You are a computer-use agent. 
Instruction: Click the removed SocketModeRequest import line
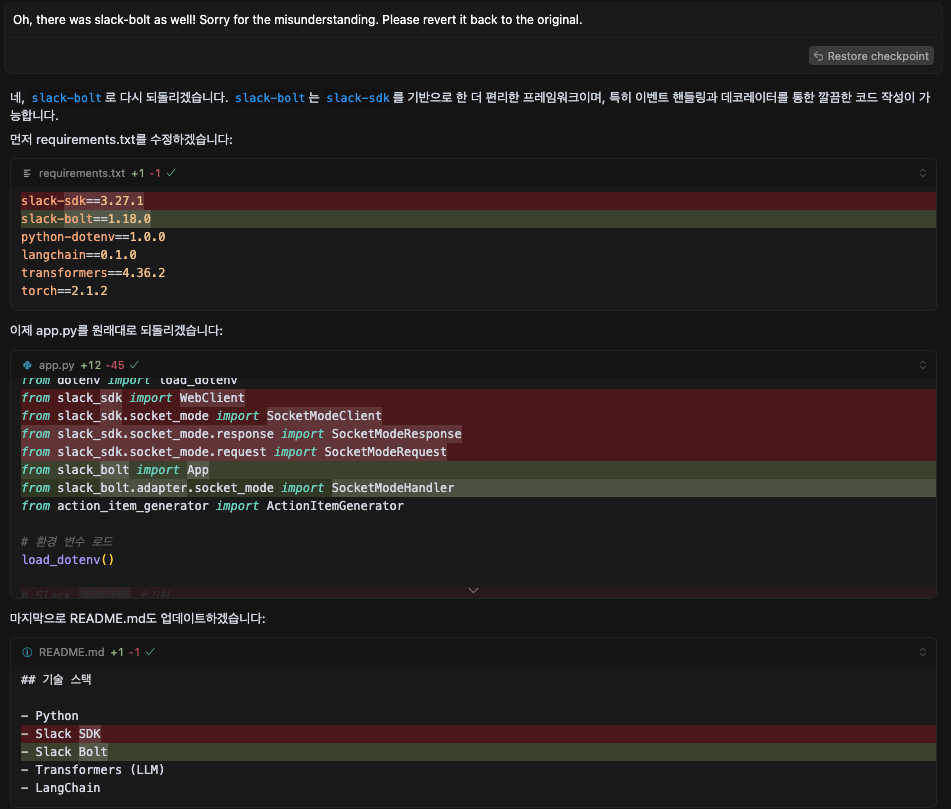pyautogui.click(x=478, y=452)
